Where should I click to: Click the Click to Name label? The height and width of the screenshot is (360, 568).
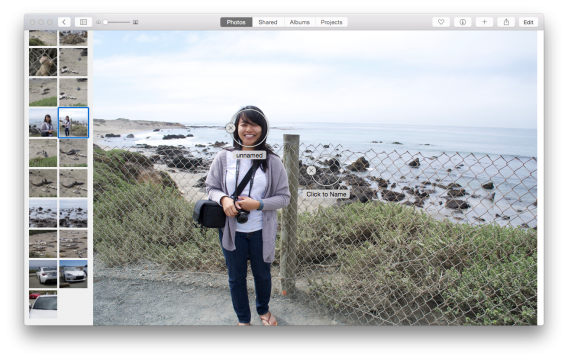tap(326, 194)
